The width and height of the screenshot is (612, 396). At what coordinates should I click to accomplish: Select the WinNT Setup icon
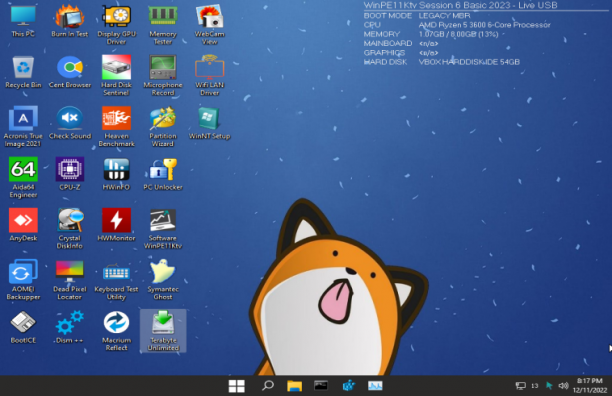click(x=209, y=123)
